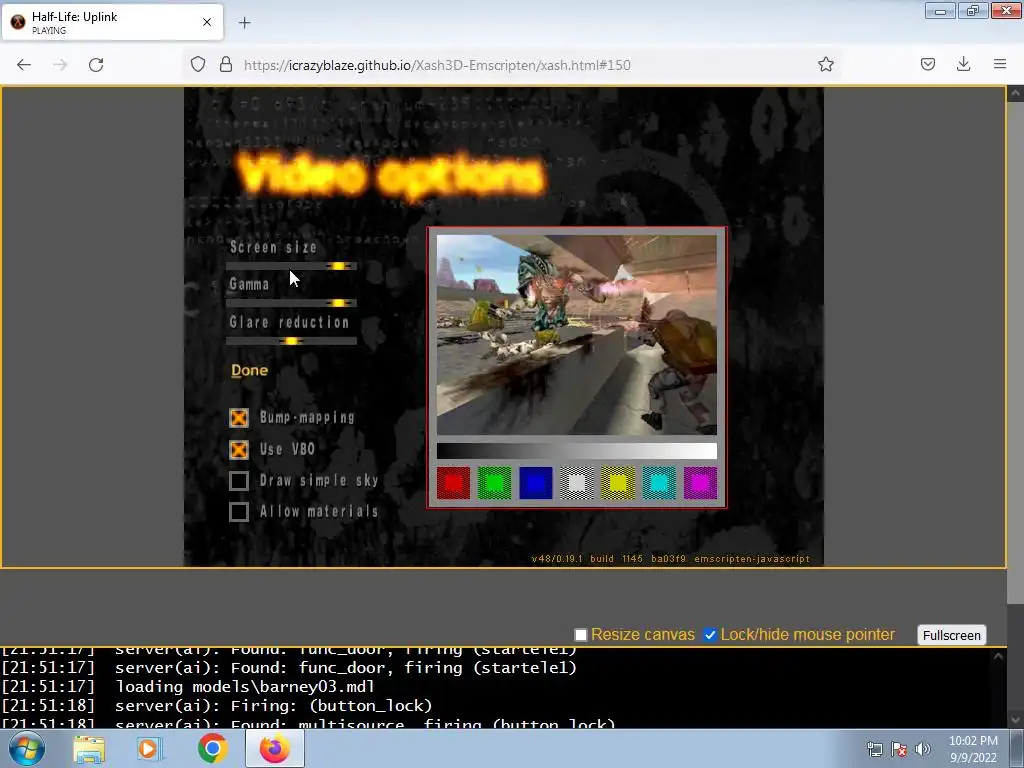Click the page scrollbar up arrow
This screenshot has height=768, width=1024.
tap(1015, 94)
